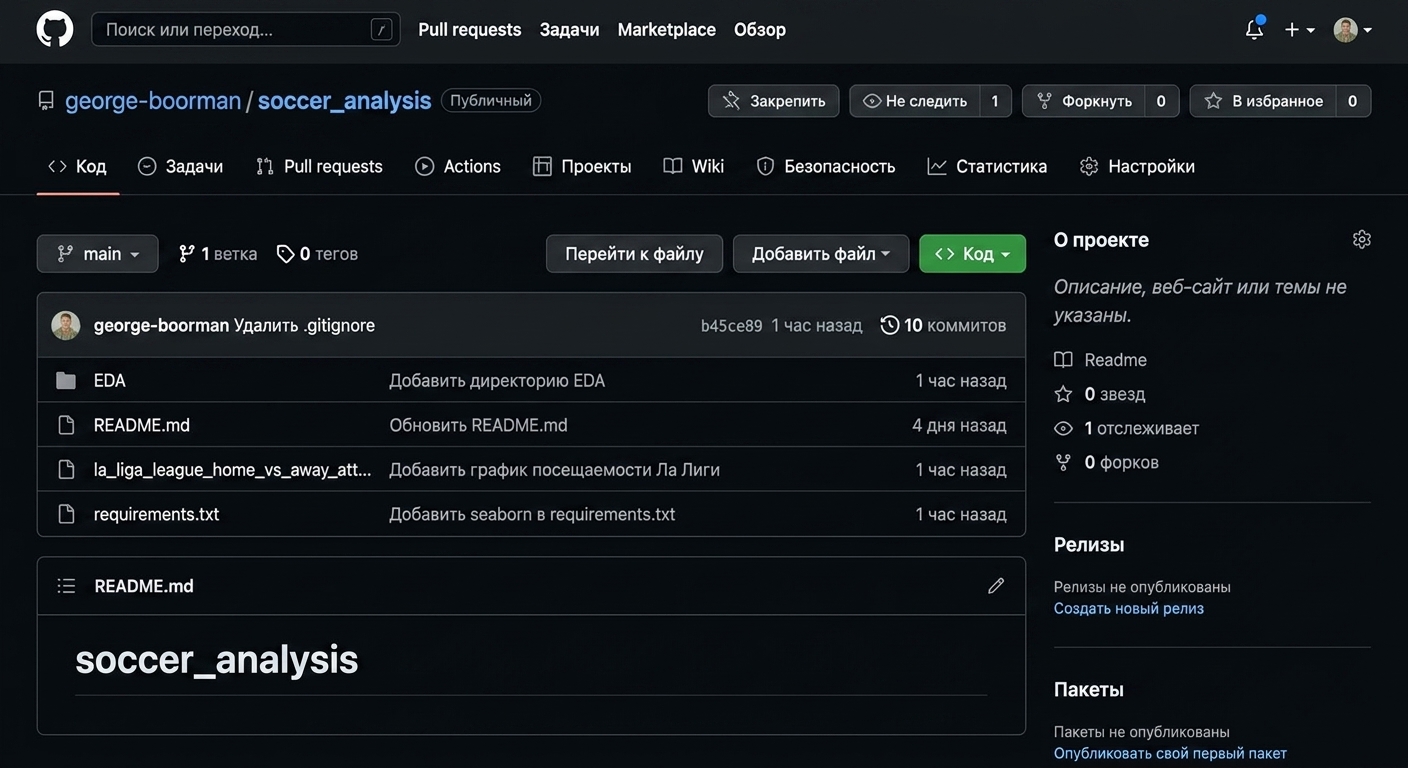Fork the repository with Форкнуть
This screenshot has height=768, width=1408.
point(1084,101)
